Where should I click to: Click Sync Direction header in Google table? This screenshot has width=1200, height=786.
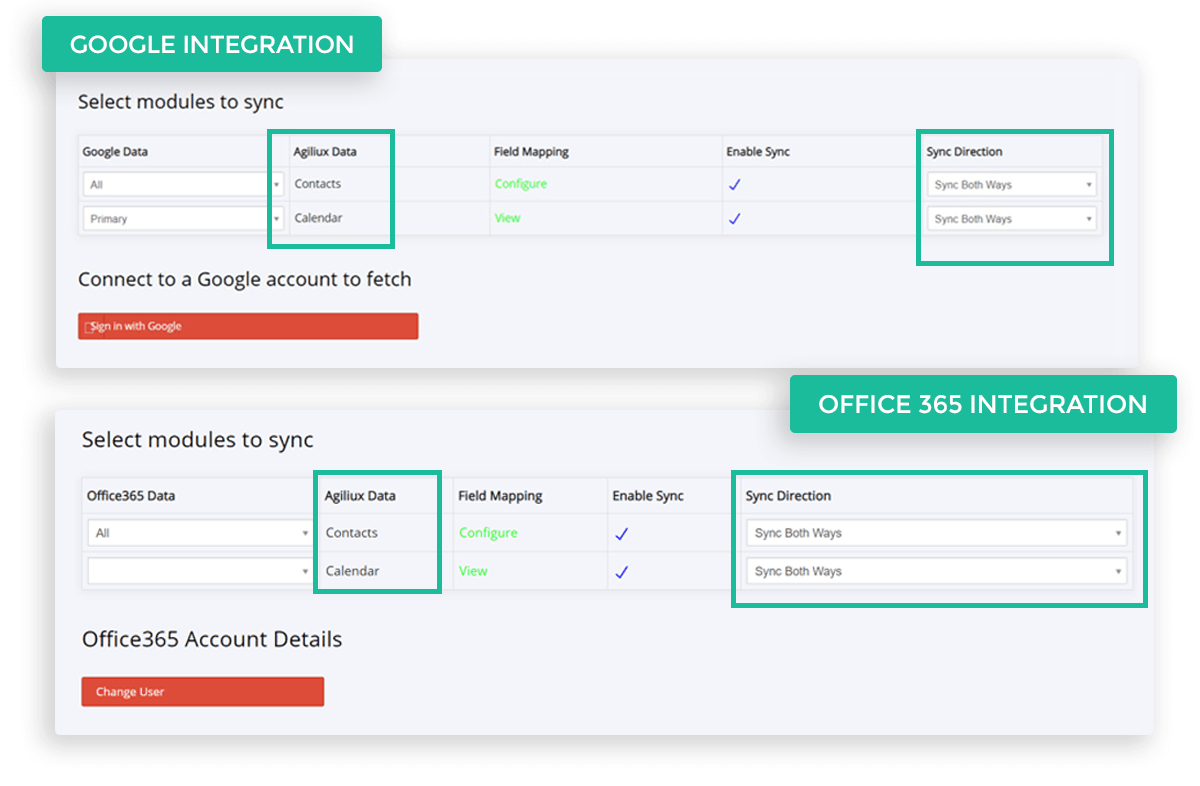tap(964, 152)
